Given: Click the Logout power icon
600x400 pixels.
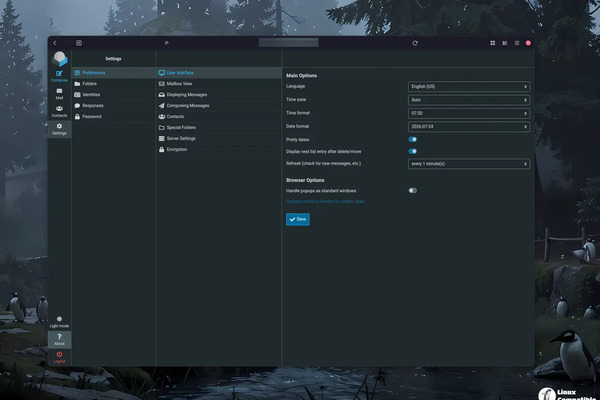Looking at the screenshot, I should coord(59,356).
